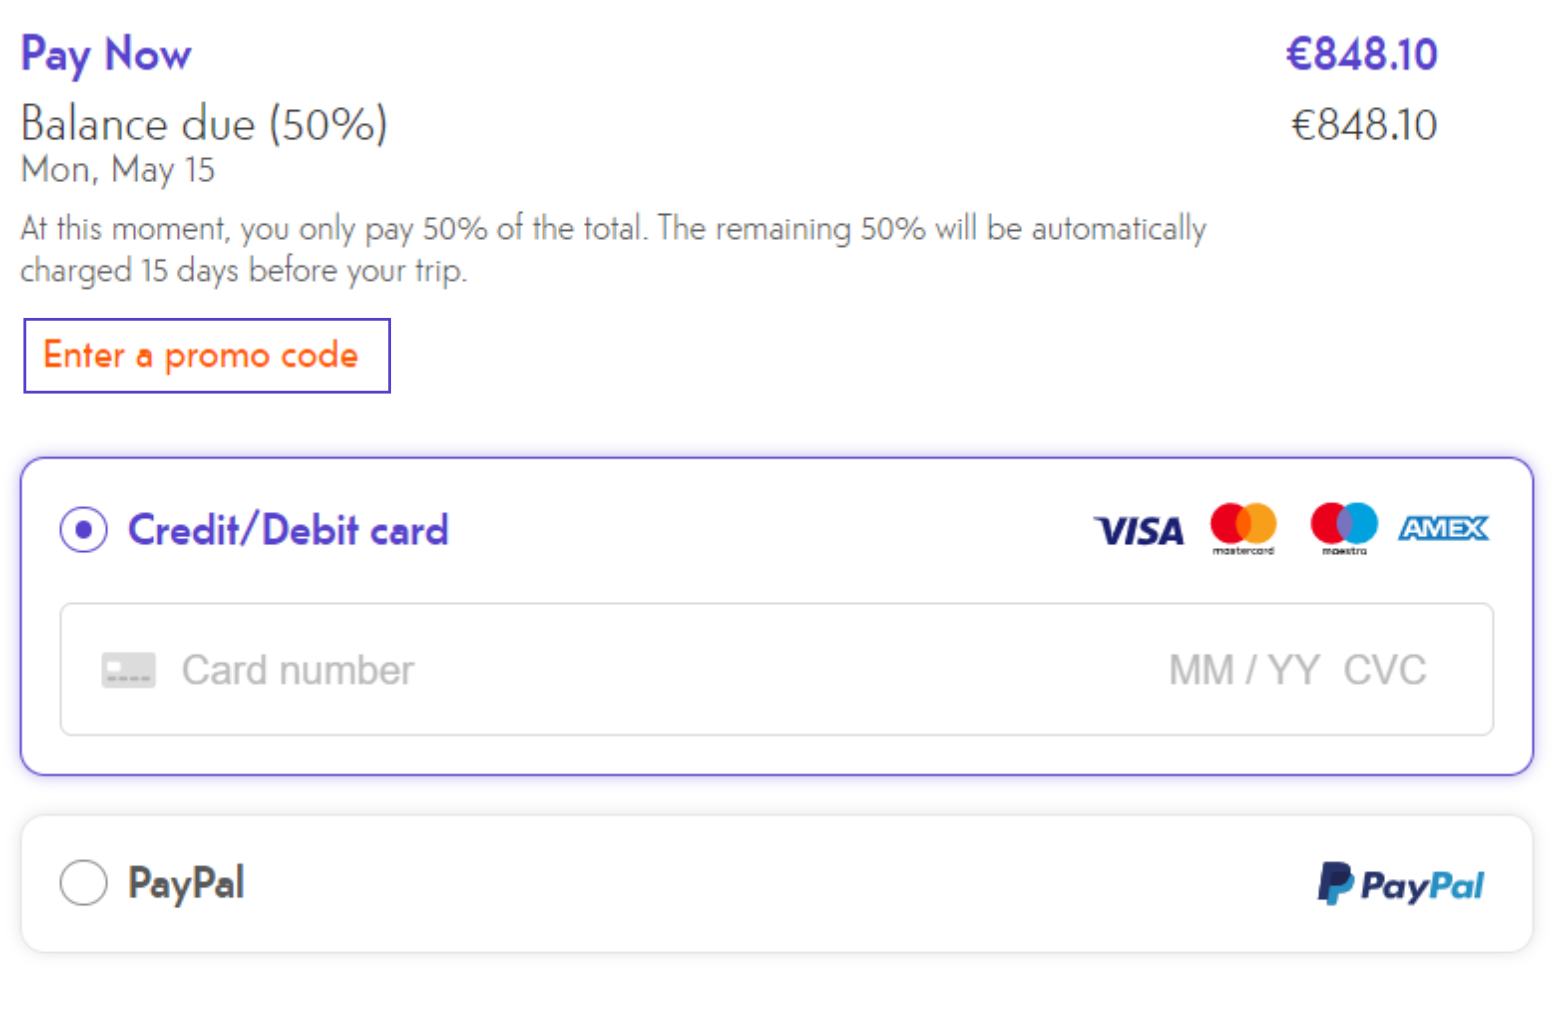
Task: Select the Credit/Debit card radio button
Action: pos(84,530)
